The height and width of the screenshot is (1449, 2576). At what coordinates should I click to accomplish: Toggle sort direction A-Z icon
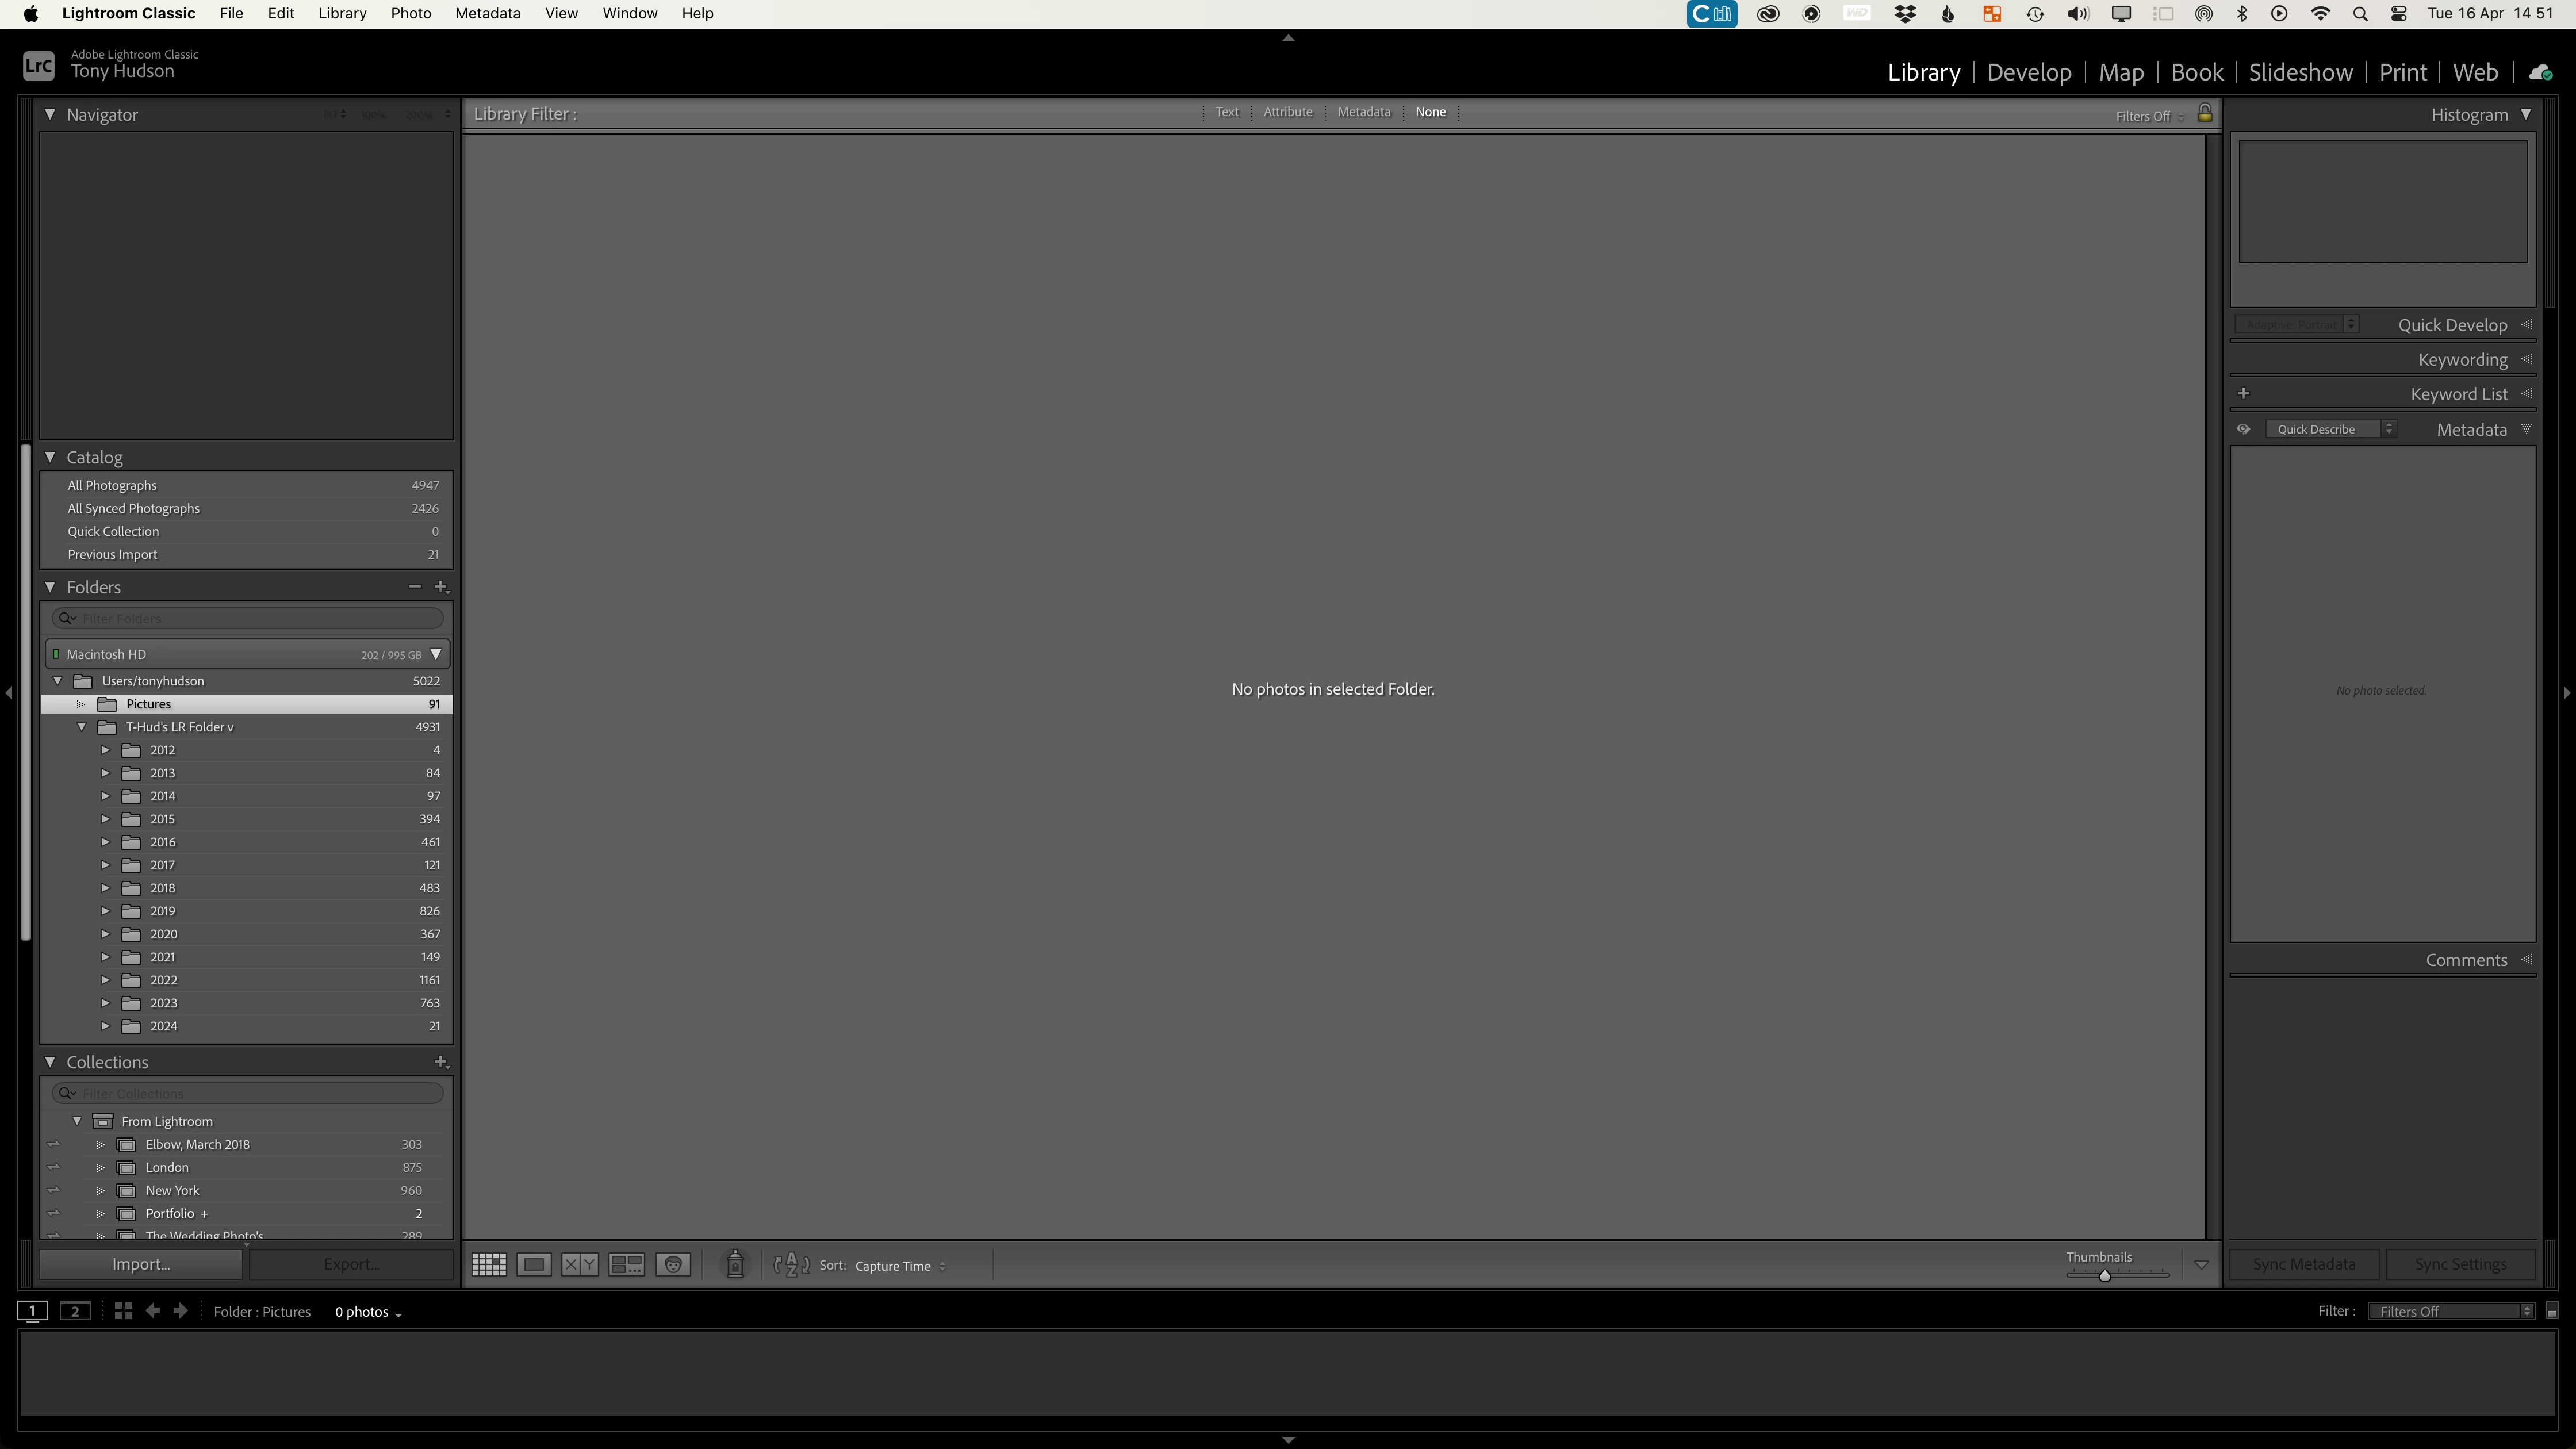point(792,1265)
